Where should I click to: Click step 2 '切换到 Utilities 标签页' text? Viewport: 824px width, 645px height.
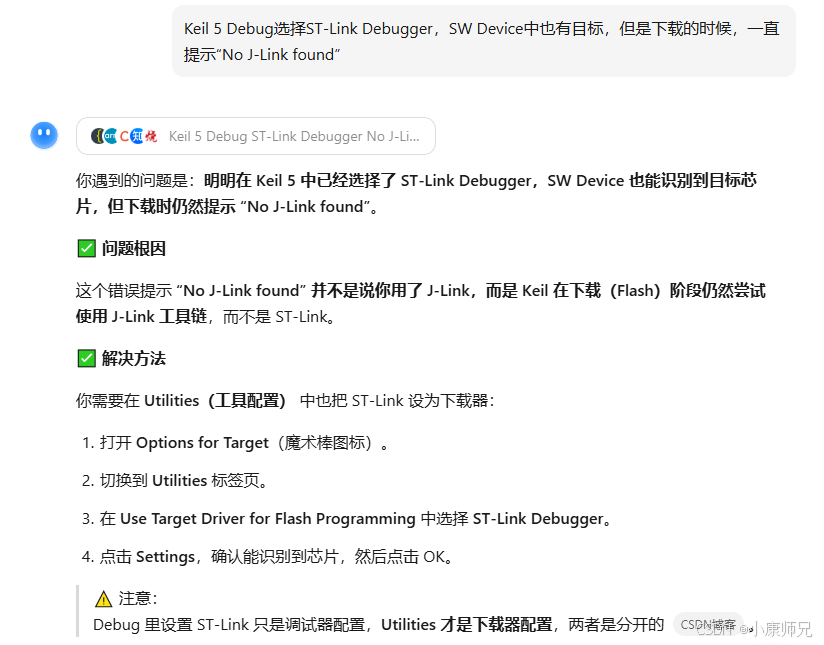(x=183, y=480)
